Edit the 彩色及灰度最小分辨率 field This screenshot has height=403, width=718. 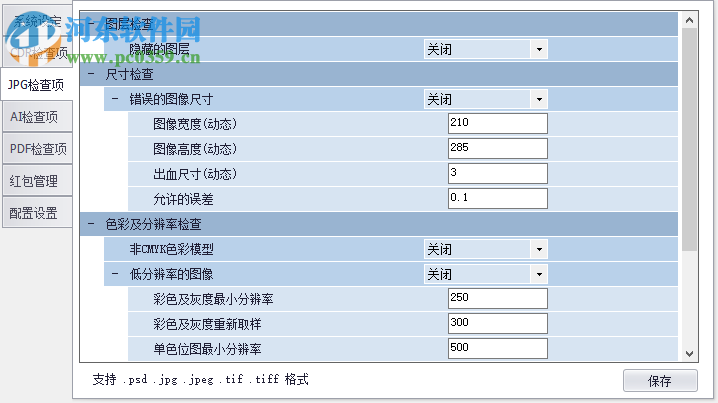point(498,299)
